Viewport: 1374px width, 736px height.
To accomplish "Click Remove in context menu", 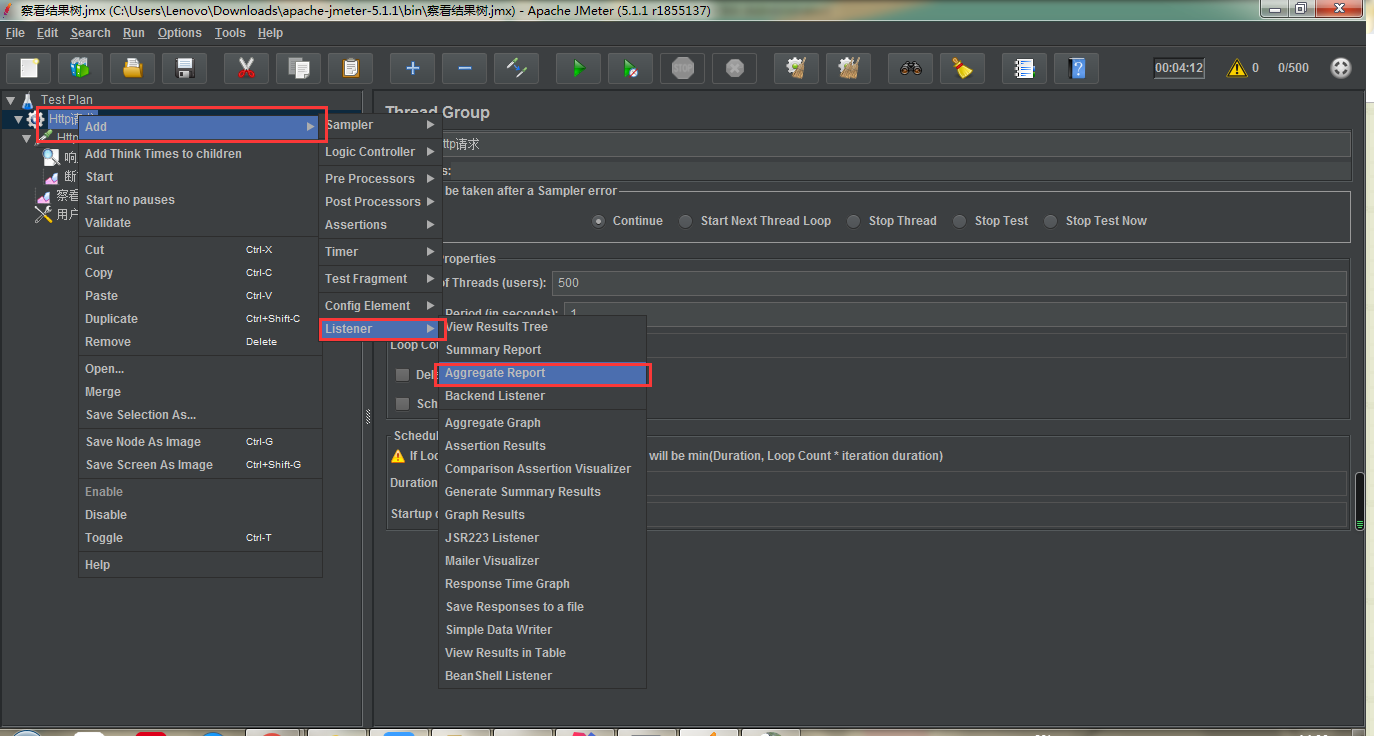I will [200, 342].
